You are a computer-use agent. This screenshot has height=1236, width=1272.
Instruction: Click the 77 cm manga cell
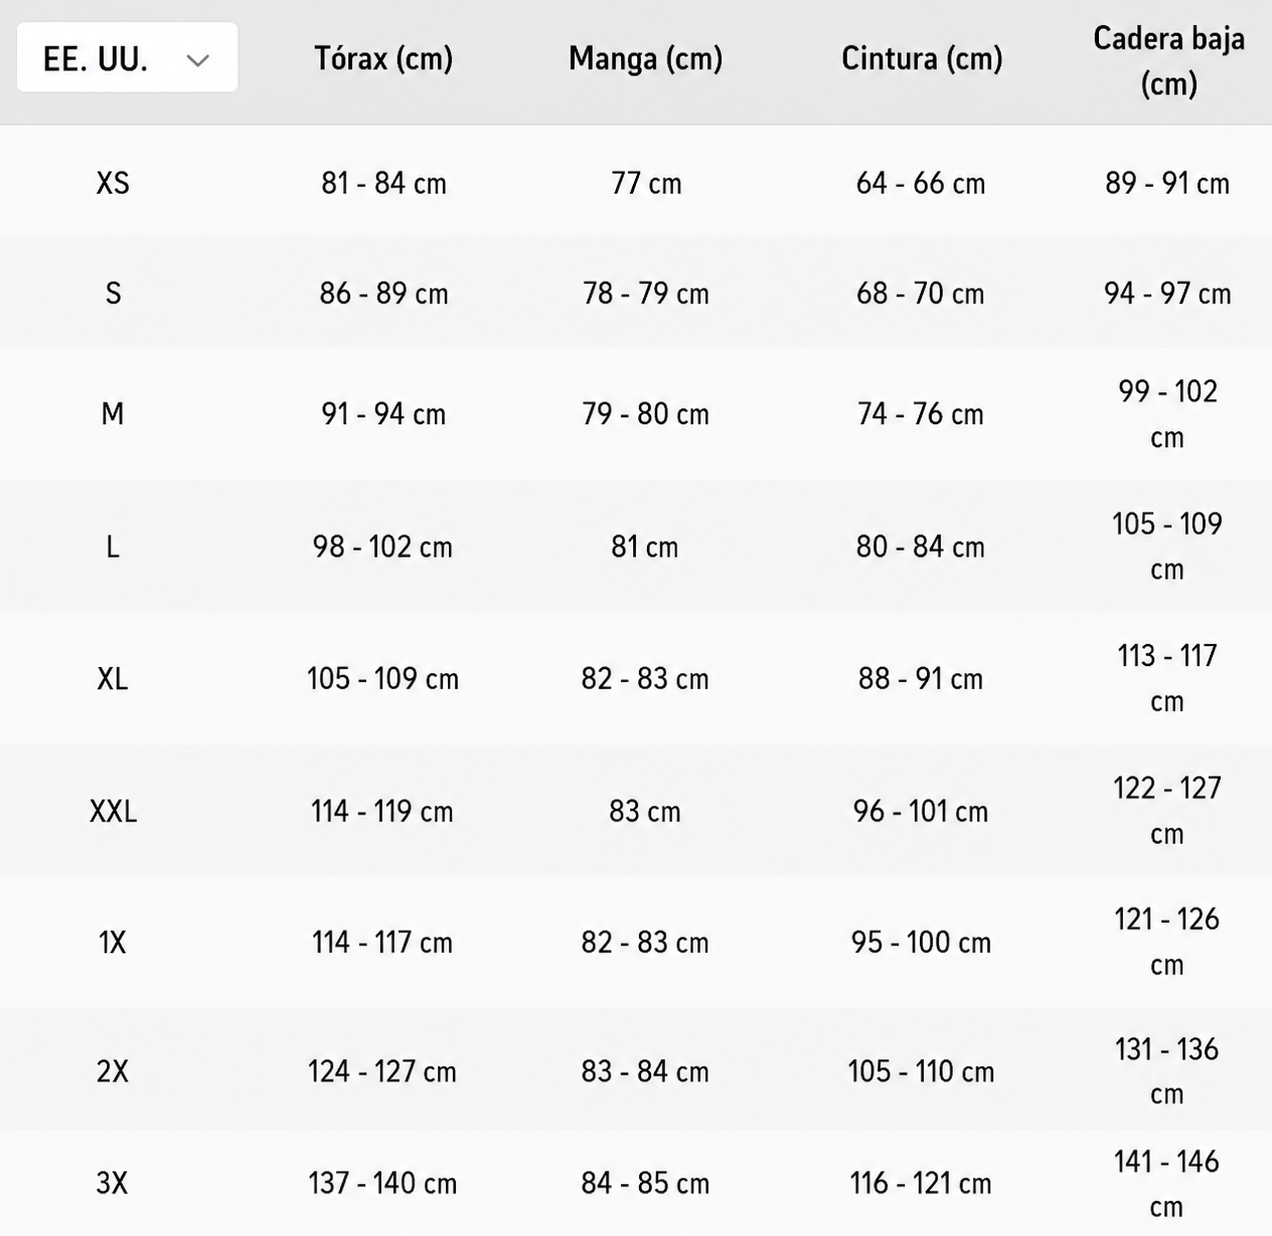tap(646, 183)
